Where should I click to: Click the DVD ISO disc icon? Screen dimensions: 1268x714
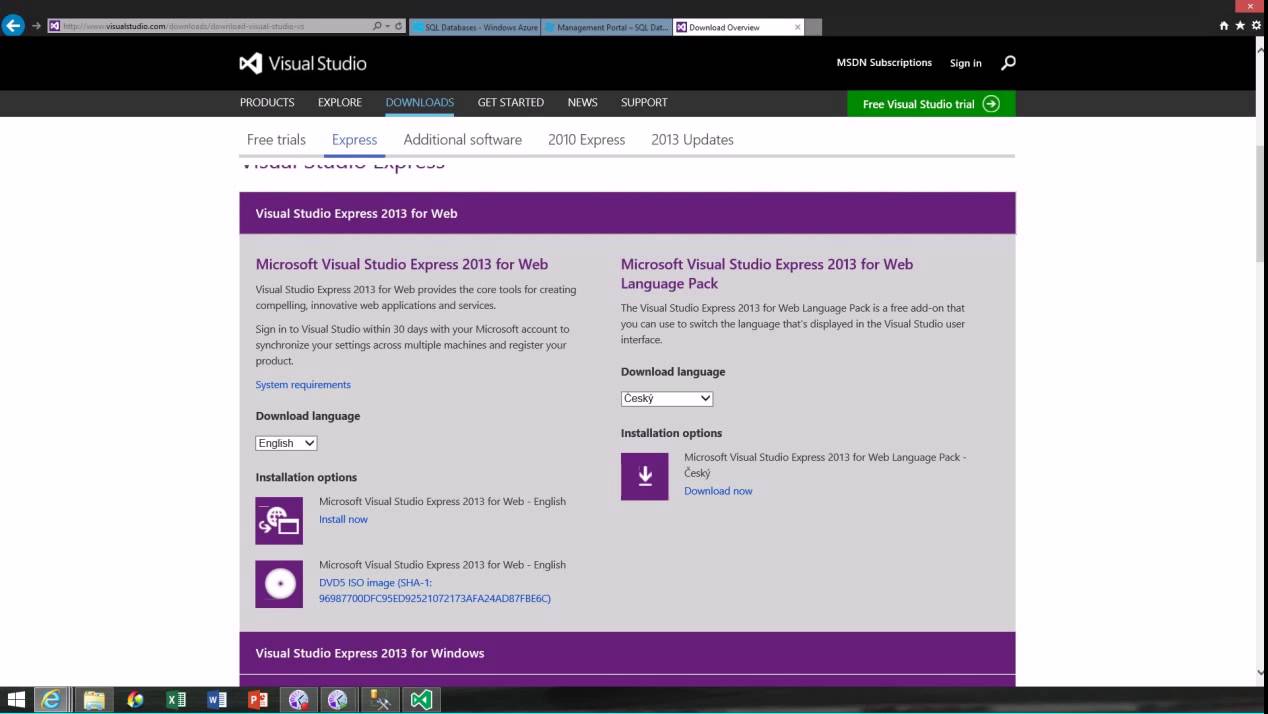pyautogui.click(x=279, y=584)
